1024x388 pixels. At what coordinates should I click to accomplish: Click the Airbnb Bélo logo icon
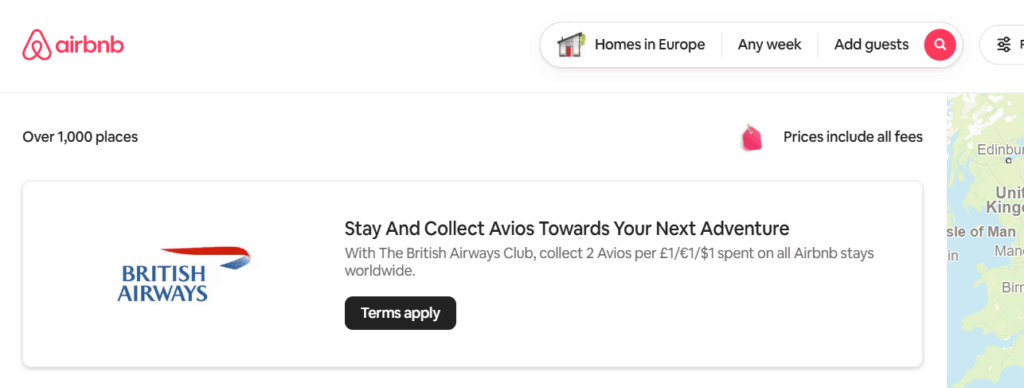tap(37, 45)
